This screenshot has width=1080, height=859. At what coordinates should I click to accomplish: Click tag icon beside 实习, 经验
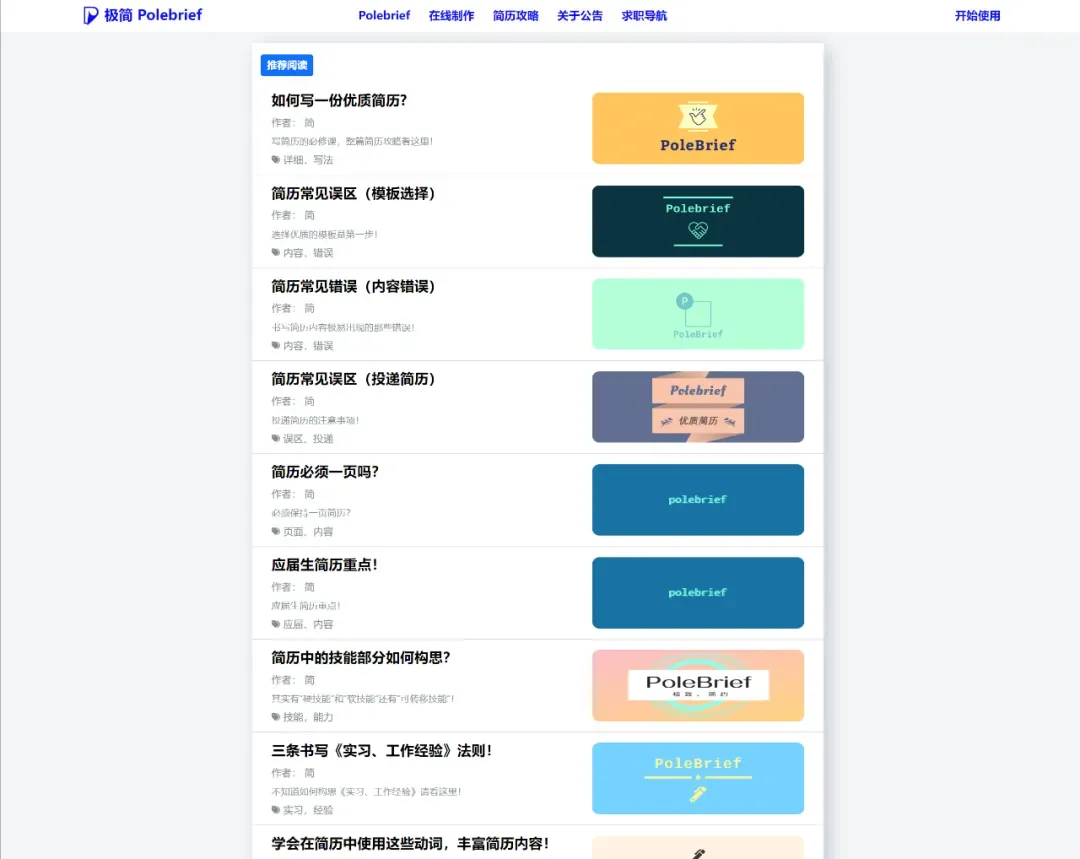(276, 810)
